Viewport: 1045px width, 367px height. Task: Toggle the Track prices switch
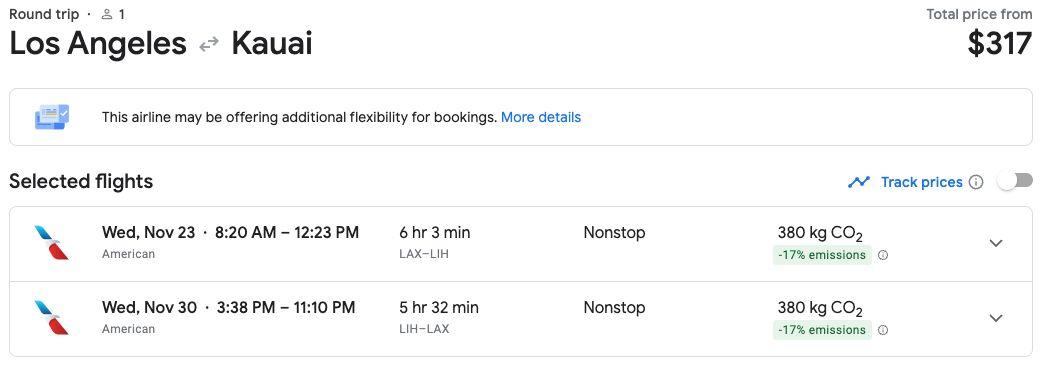click(1014, 181)
